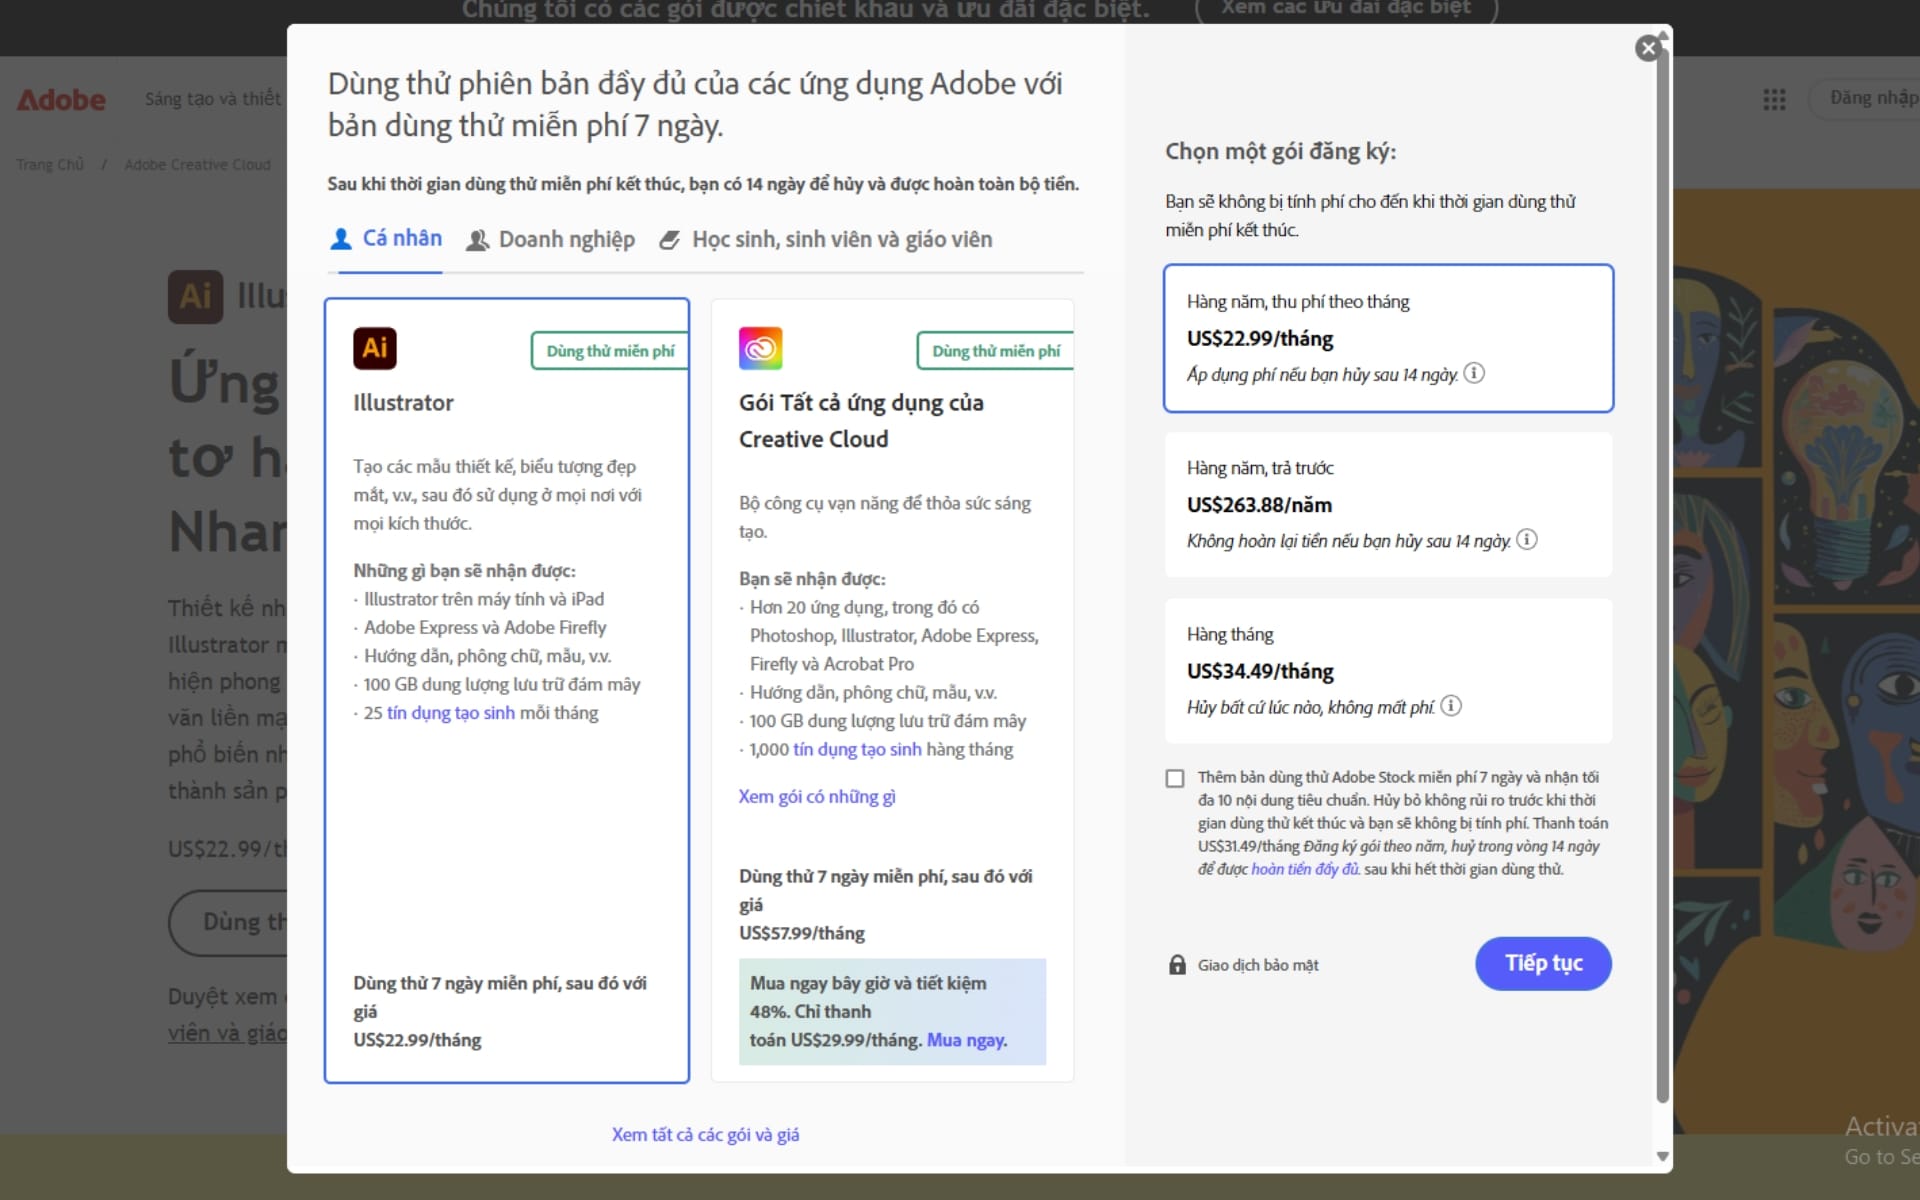This screenshot has height=1200, width=1920.
Task: Select the annual prepaid US$263.88/năm plan
Action: tap(1387, 504)
